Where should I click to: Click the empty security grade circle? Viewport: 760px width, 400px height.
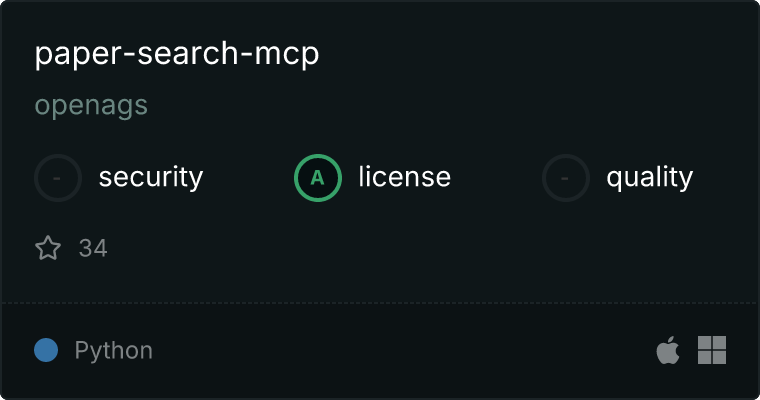(58, 178)
